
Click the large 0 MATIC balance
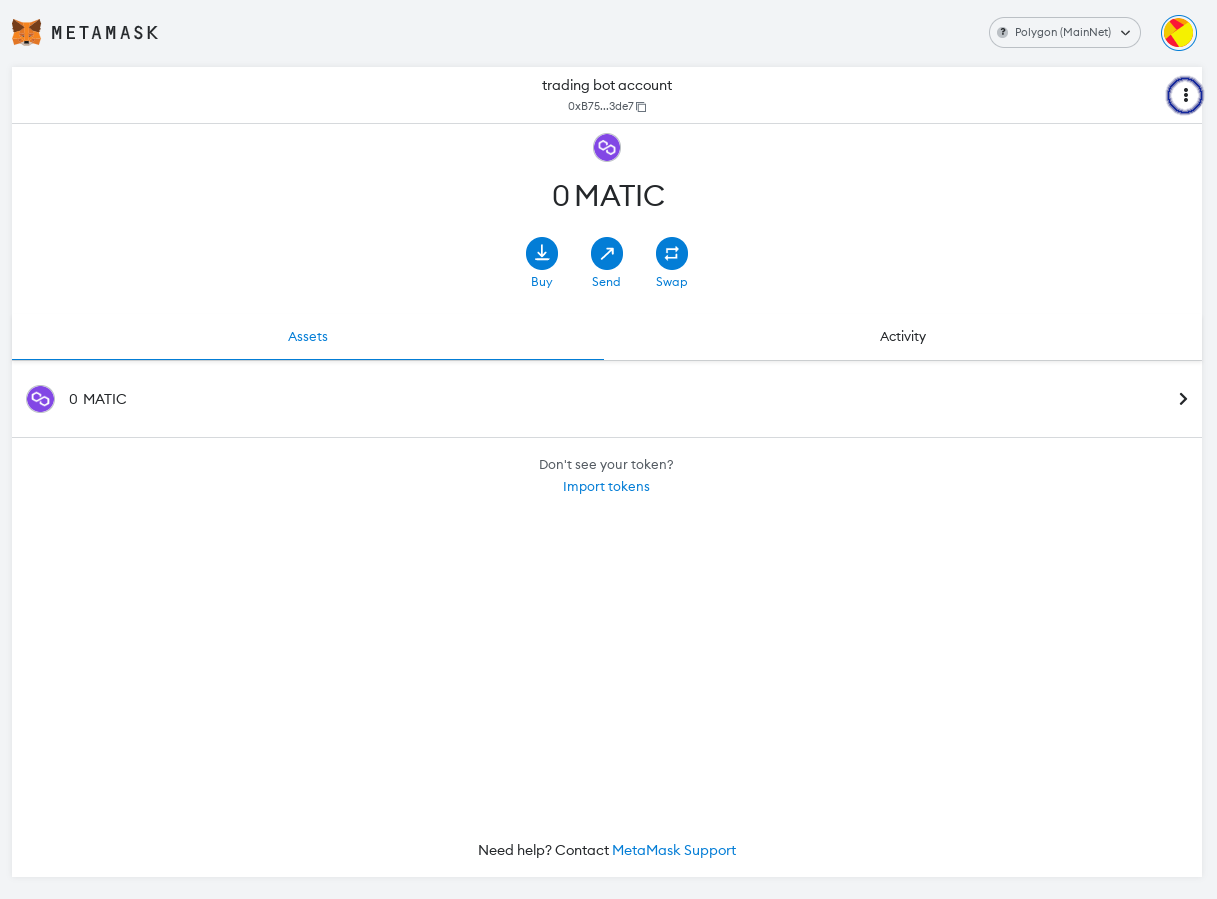click(x=608, y=196)
